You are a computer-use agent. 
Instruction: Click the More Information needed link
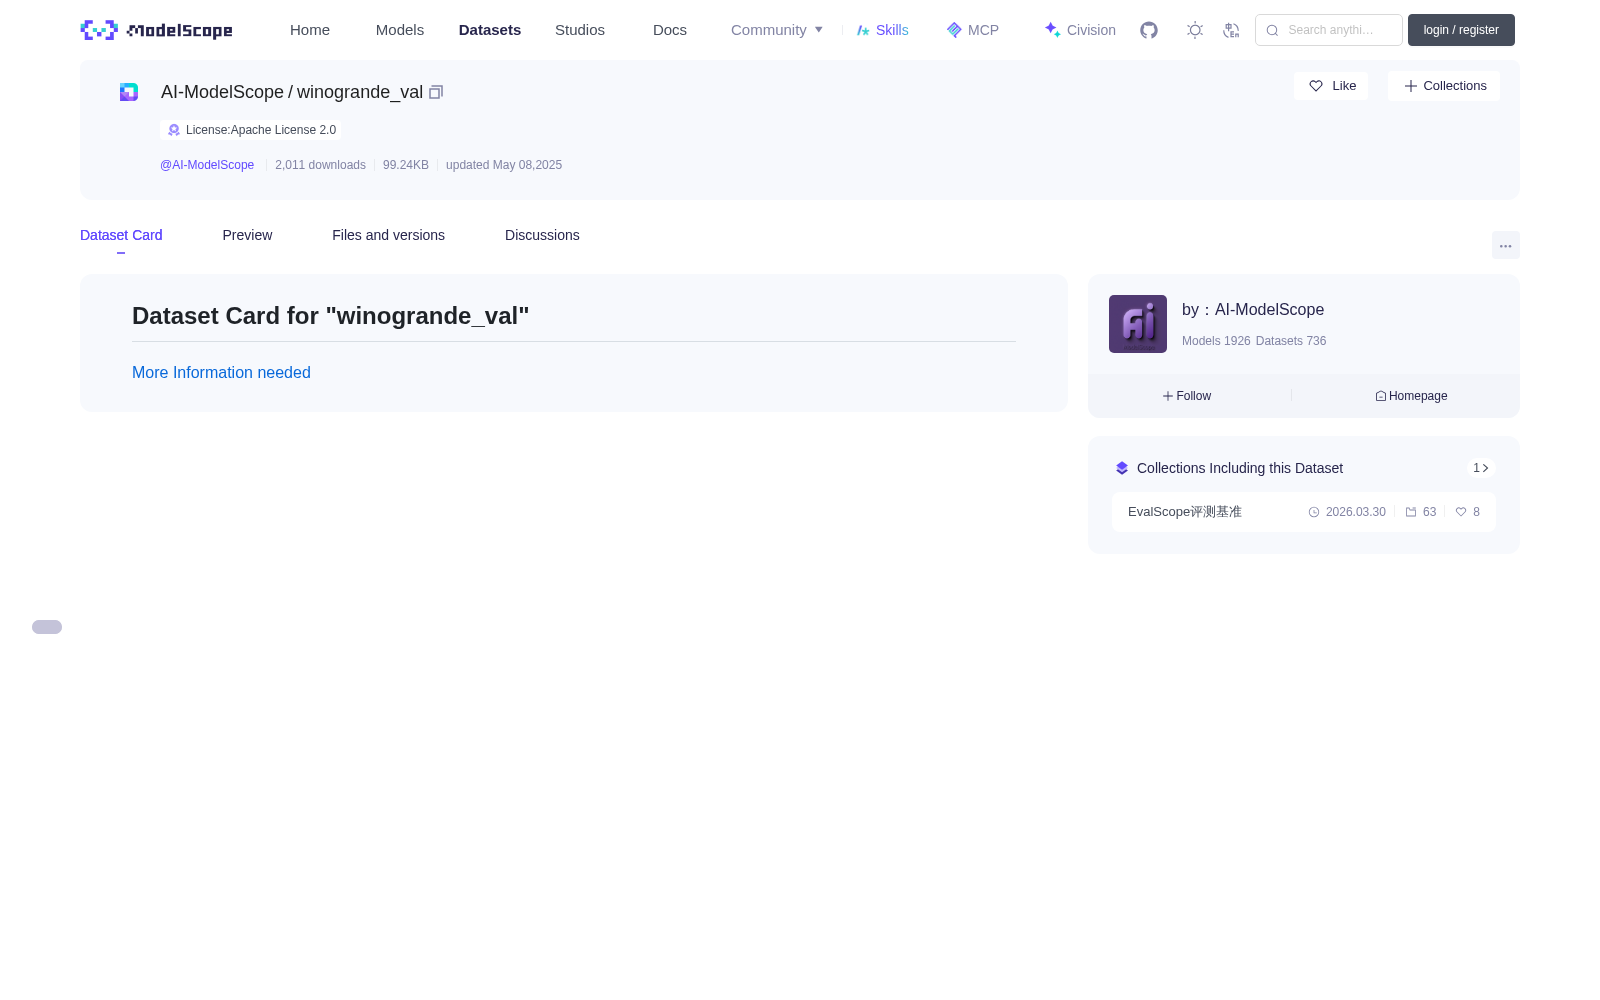coord(221,372)
